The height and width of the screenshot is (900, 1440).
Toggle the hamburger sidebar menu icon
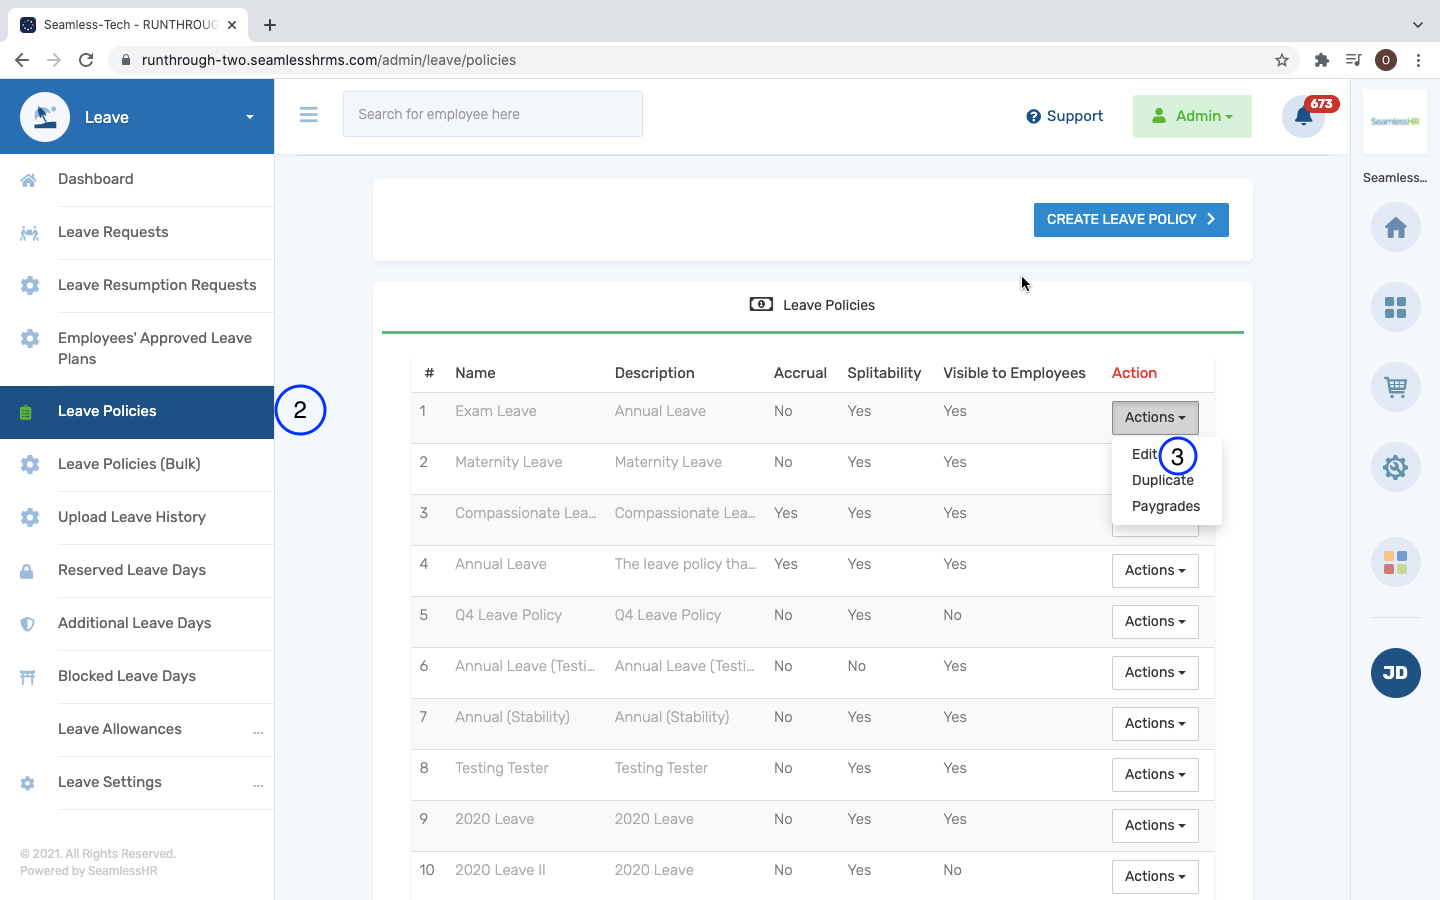308,115
